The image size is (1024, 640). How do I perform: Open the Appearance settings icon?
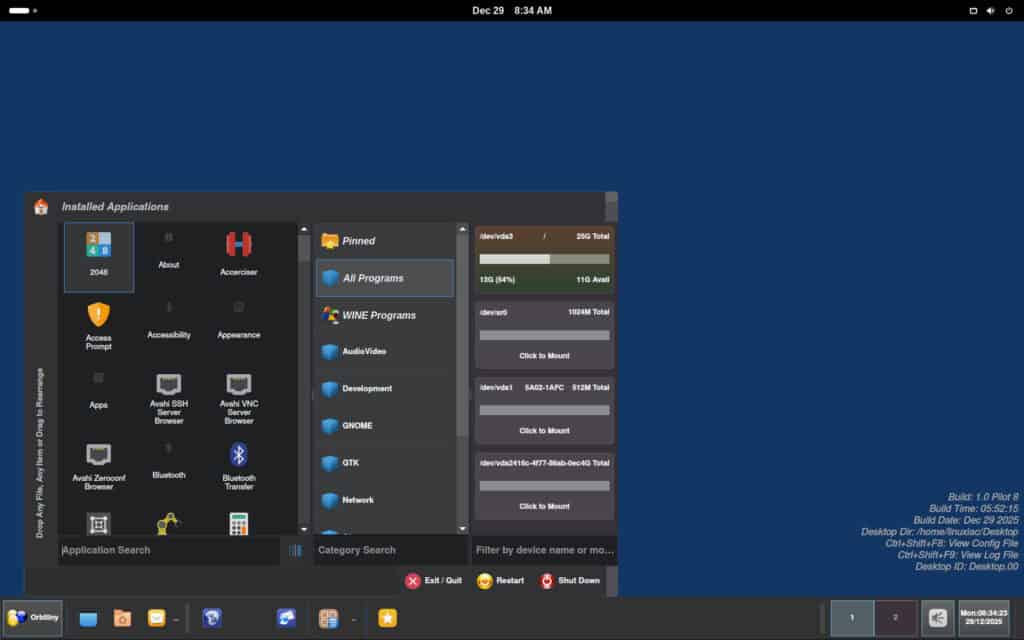pos(238,315)
